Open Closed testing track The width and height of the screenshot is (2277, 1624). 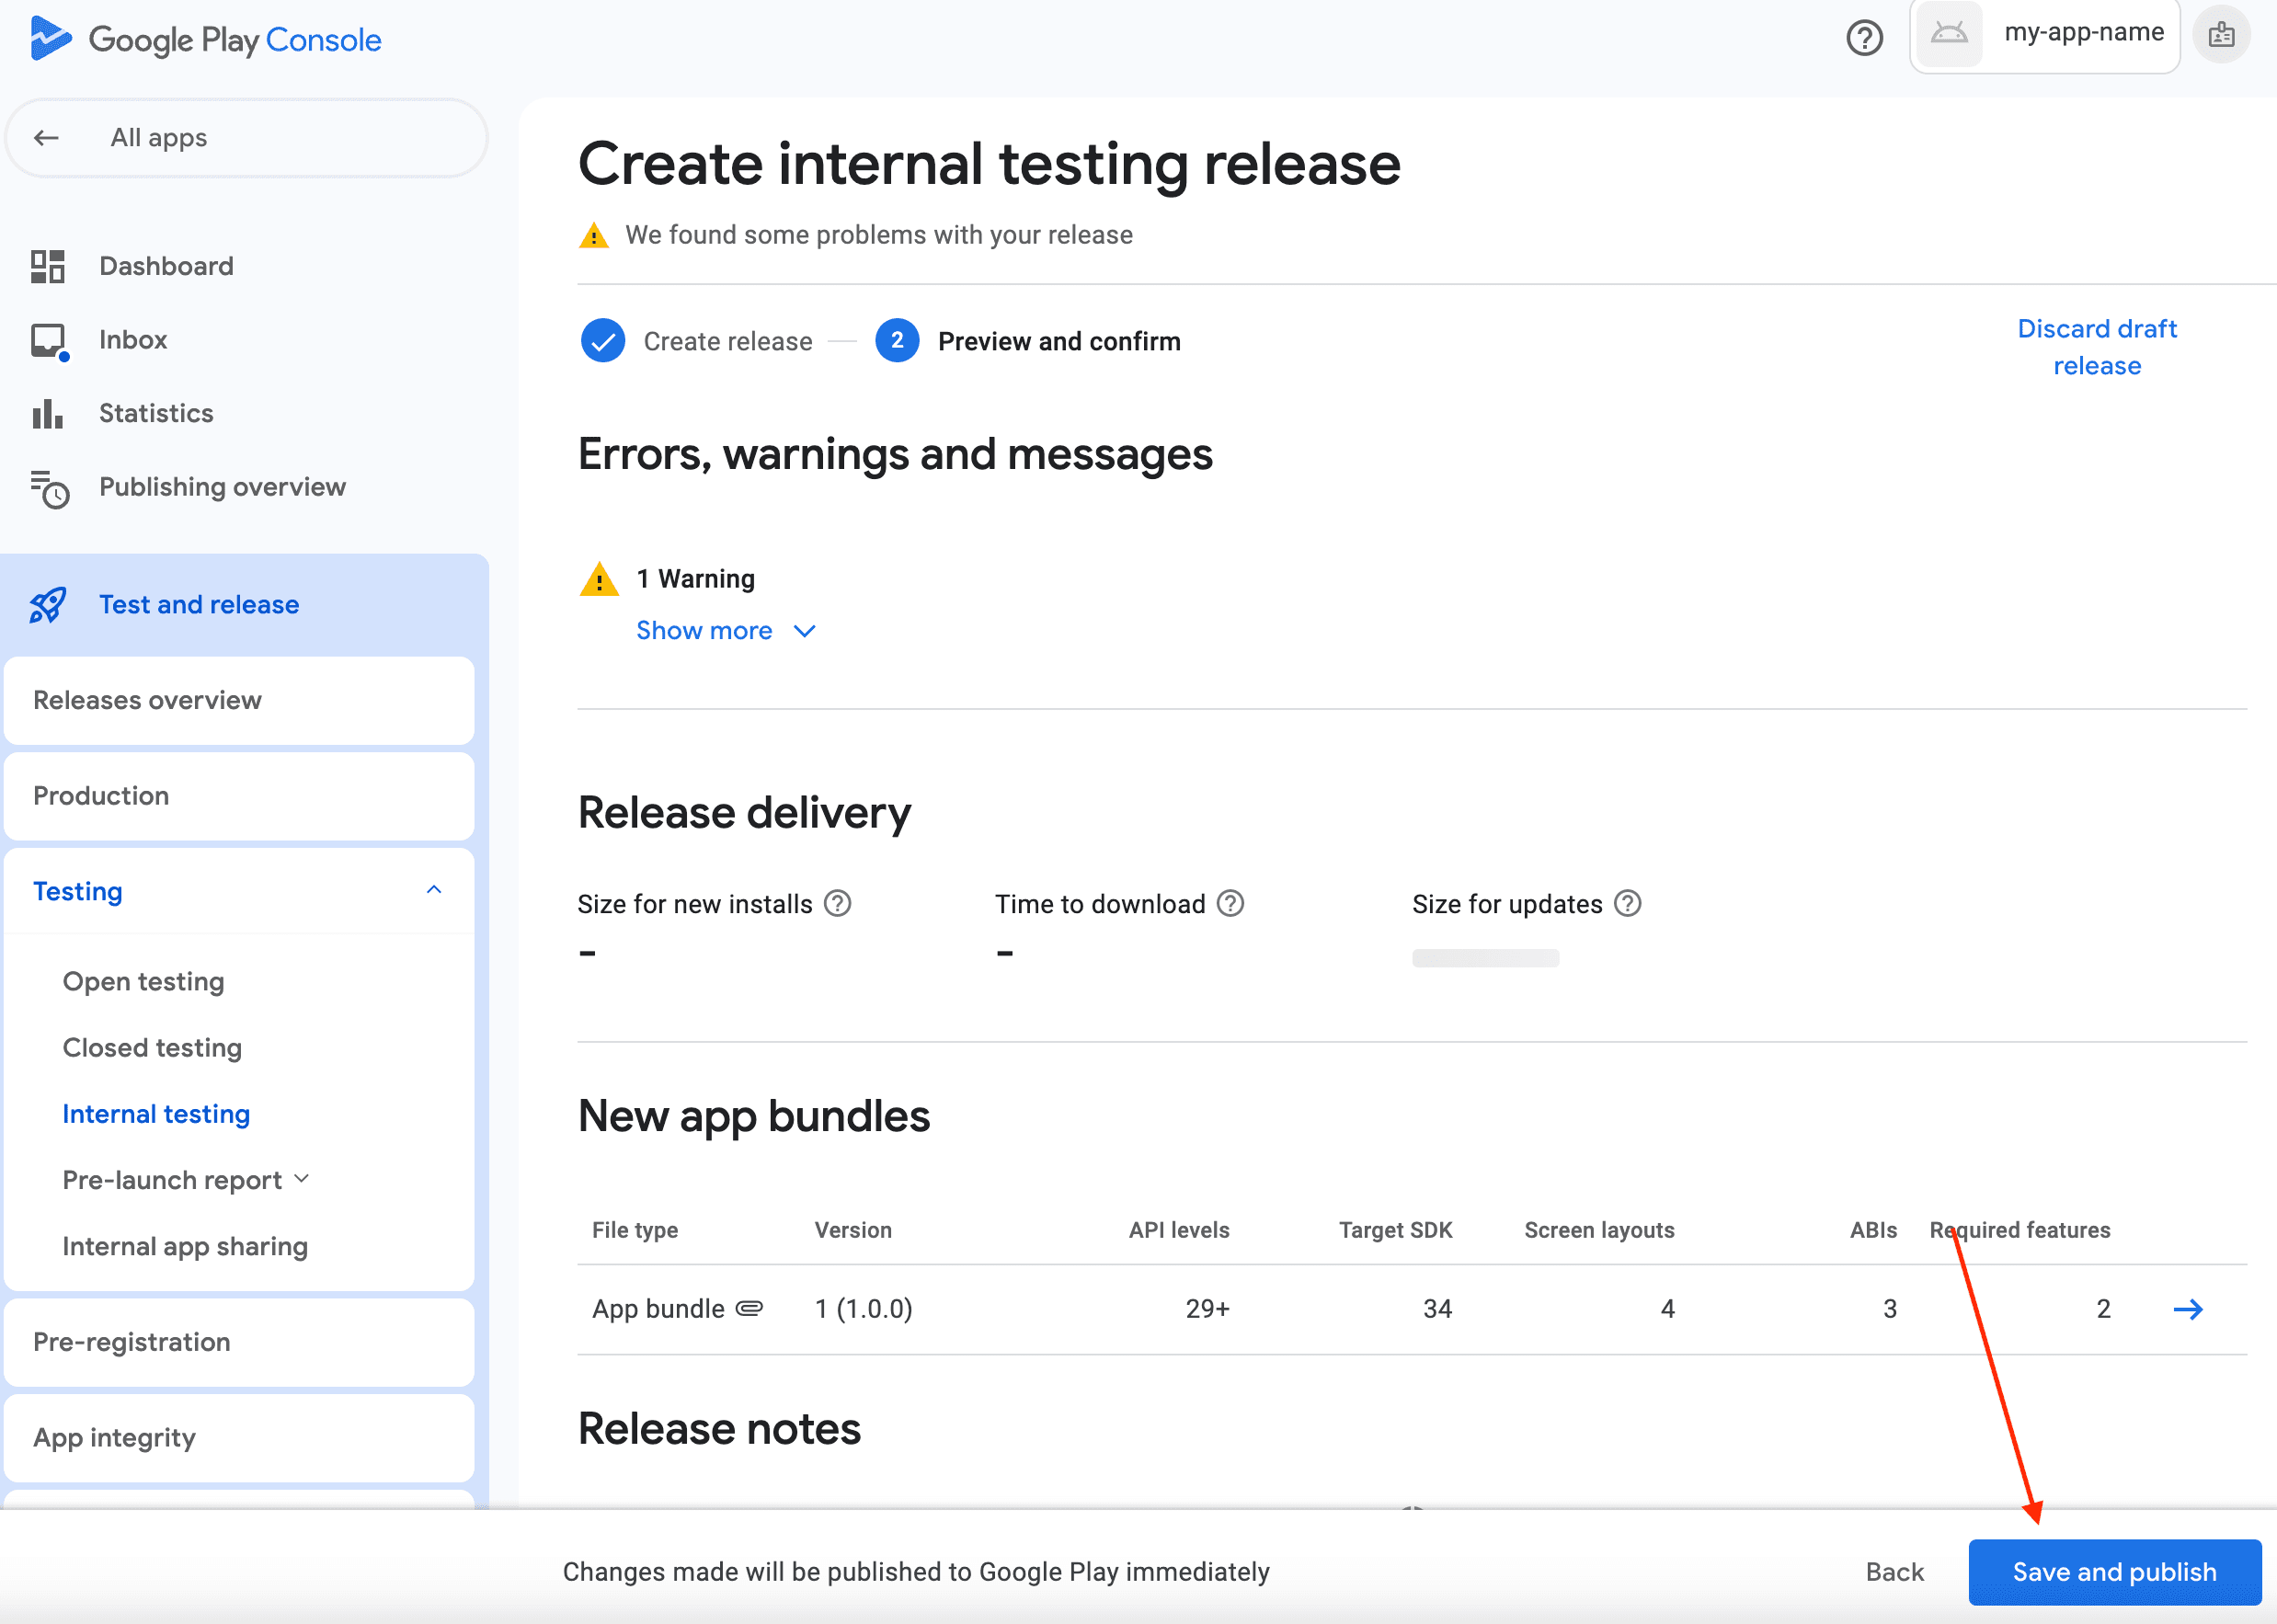[152, 1047]
